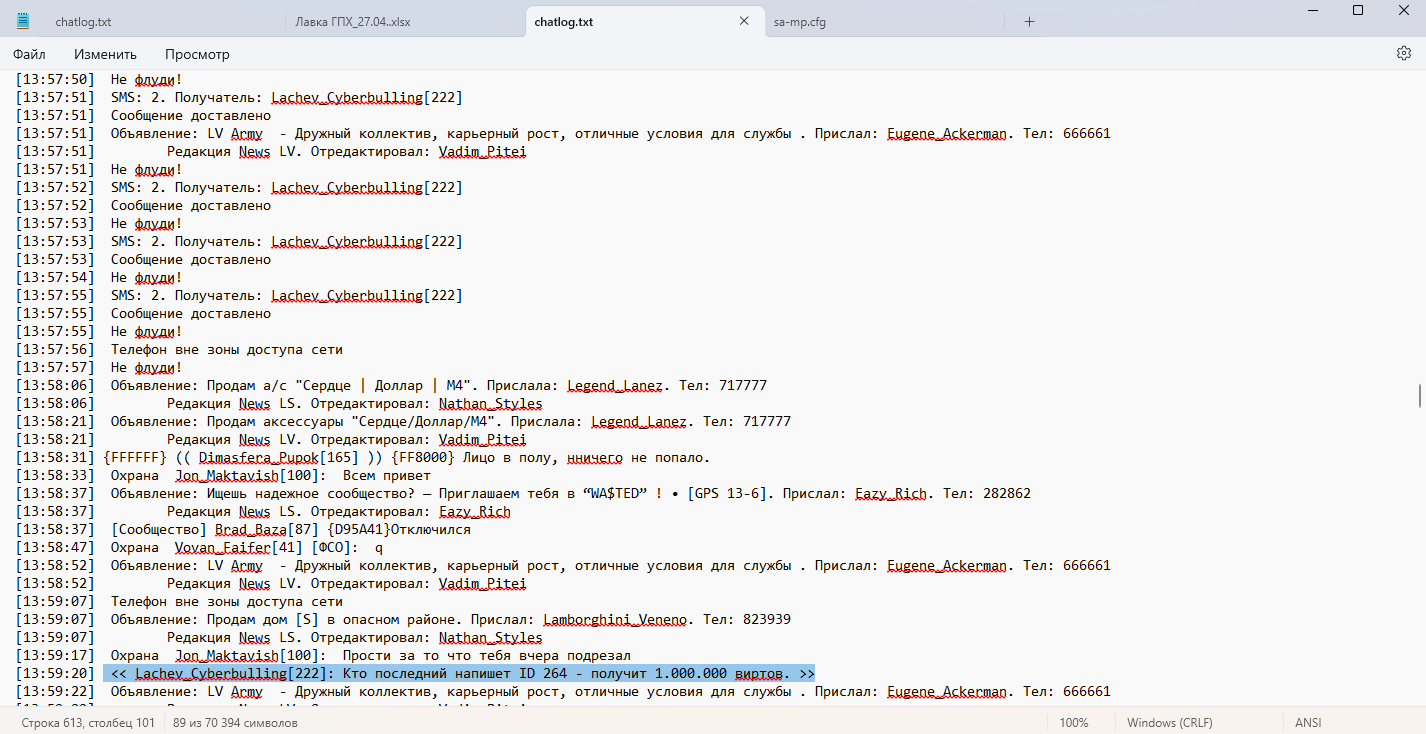Click the Строка 613, столбец 101 position indicator
This screenshot has width=1426, height=734.
(88, 722)
